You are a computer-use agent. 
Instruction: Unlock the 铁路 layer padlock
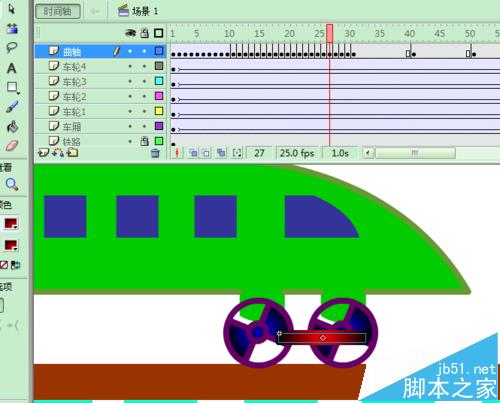(x=144, y=141)
